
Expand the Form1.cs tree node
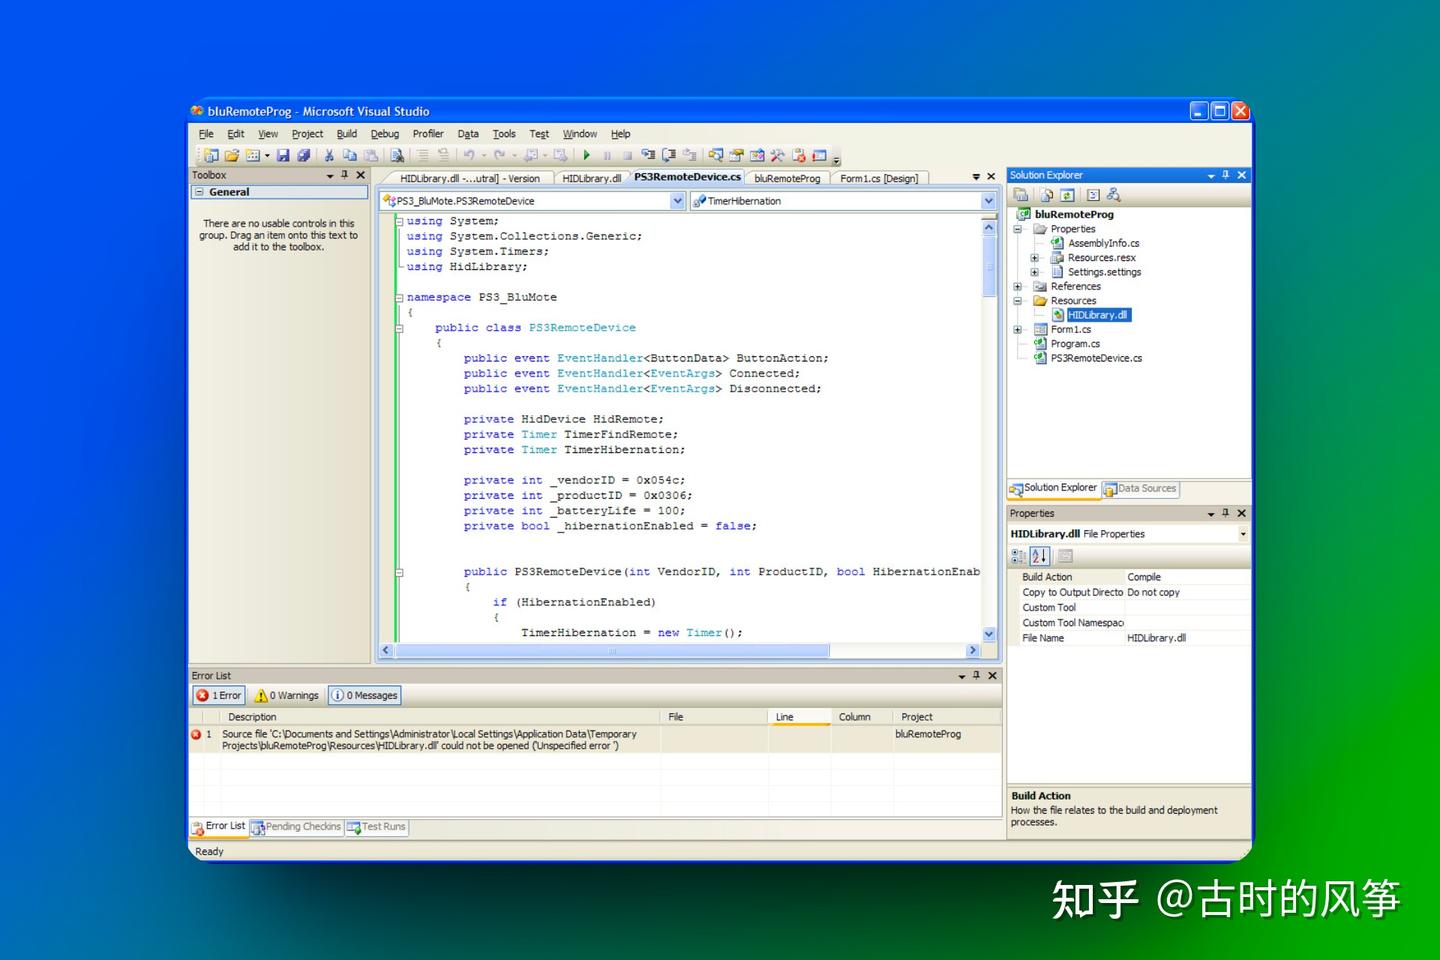(1018, 329)
